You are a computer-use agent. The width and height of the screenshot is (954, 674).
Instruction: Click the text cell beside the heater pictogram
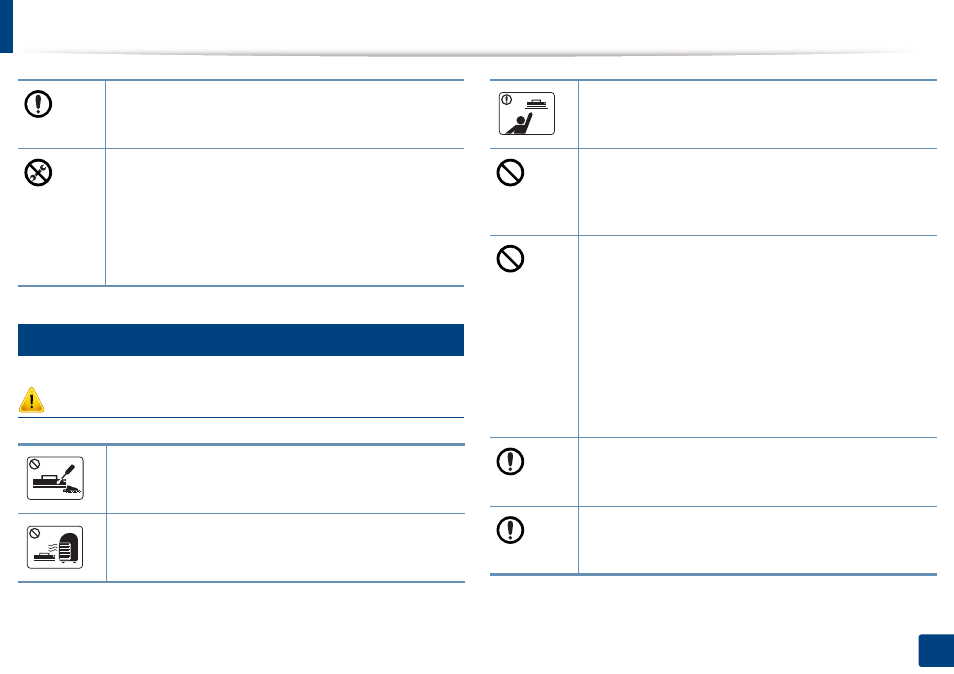285,548
